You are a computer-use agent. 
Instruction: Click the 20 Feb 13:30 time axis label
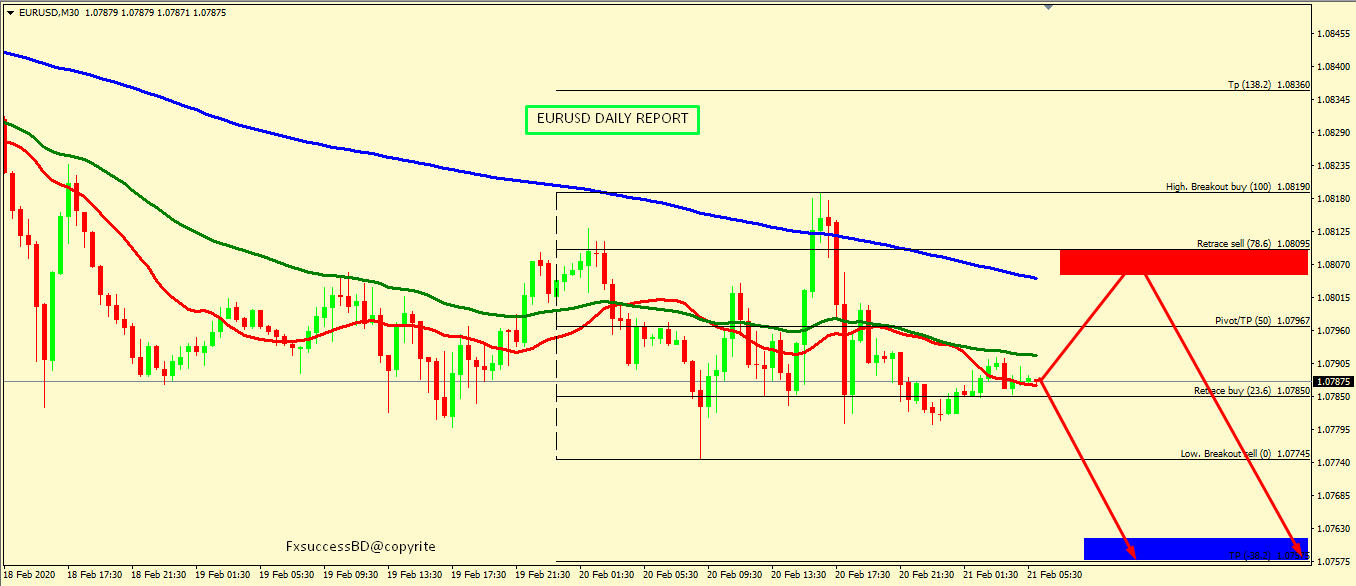[801, 576]
